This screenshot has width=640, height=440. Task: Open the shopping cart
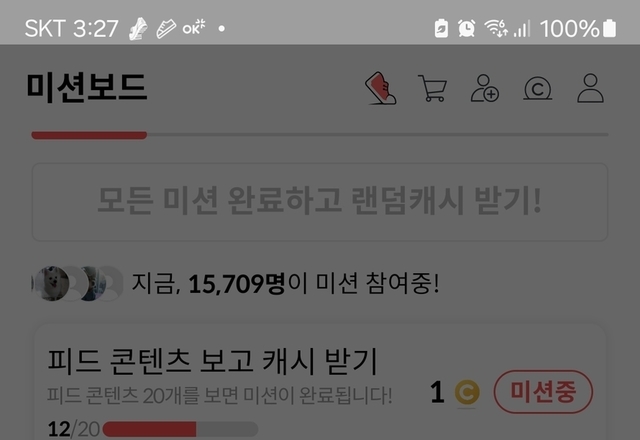coord(433,88)
